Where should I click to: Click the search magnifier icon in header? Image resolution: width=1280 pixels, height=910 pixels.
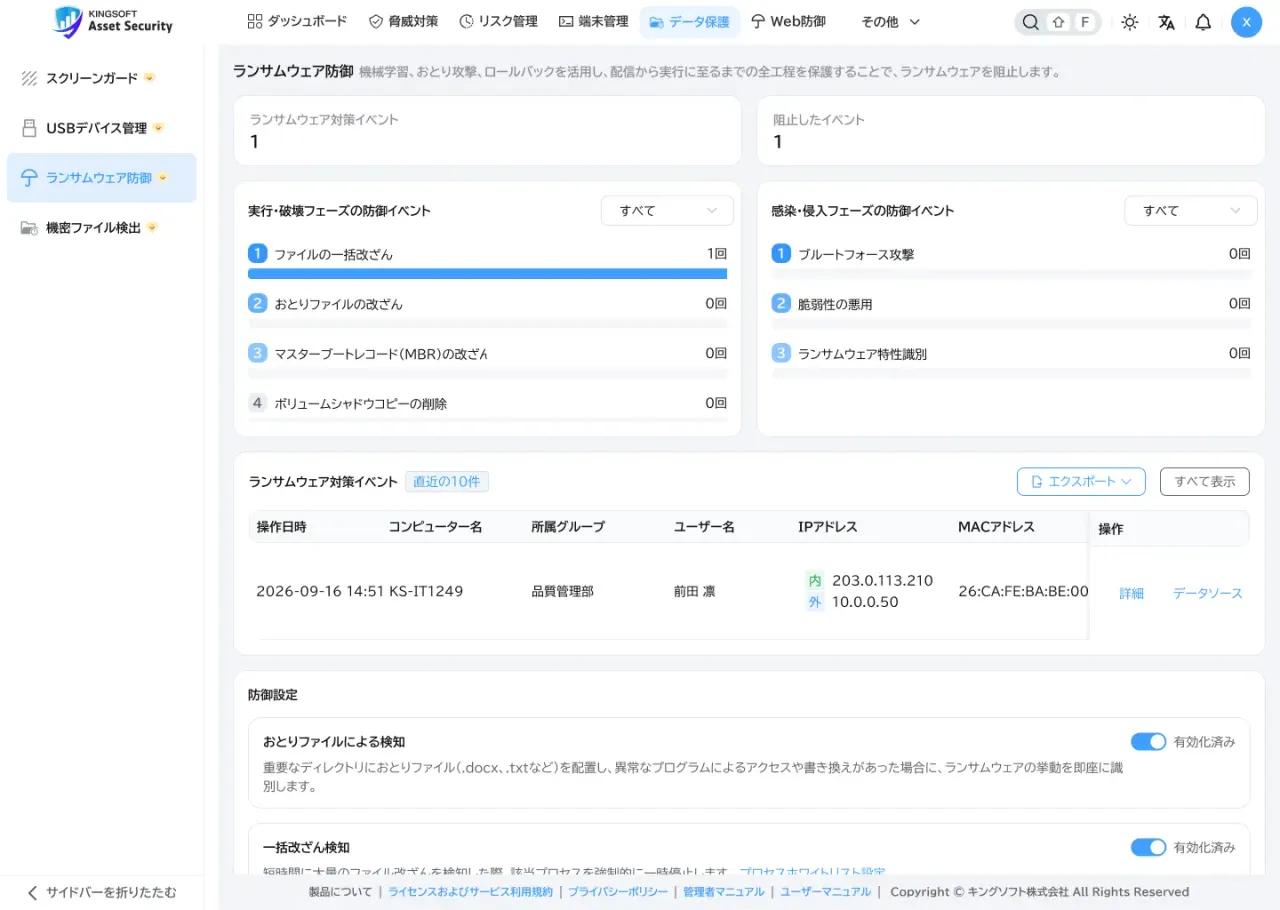(1031, 22)
